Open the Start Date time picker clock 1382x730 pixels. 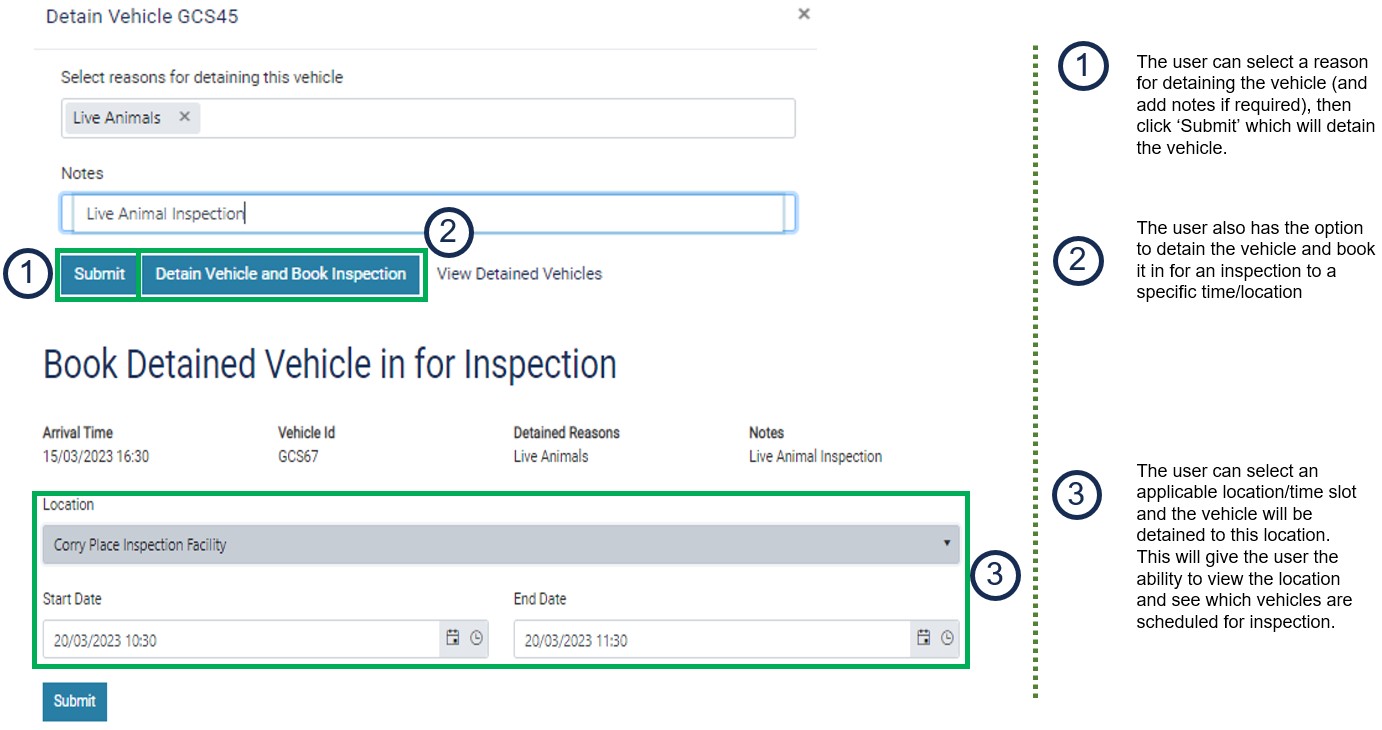pos(477,638)
